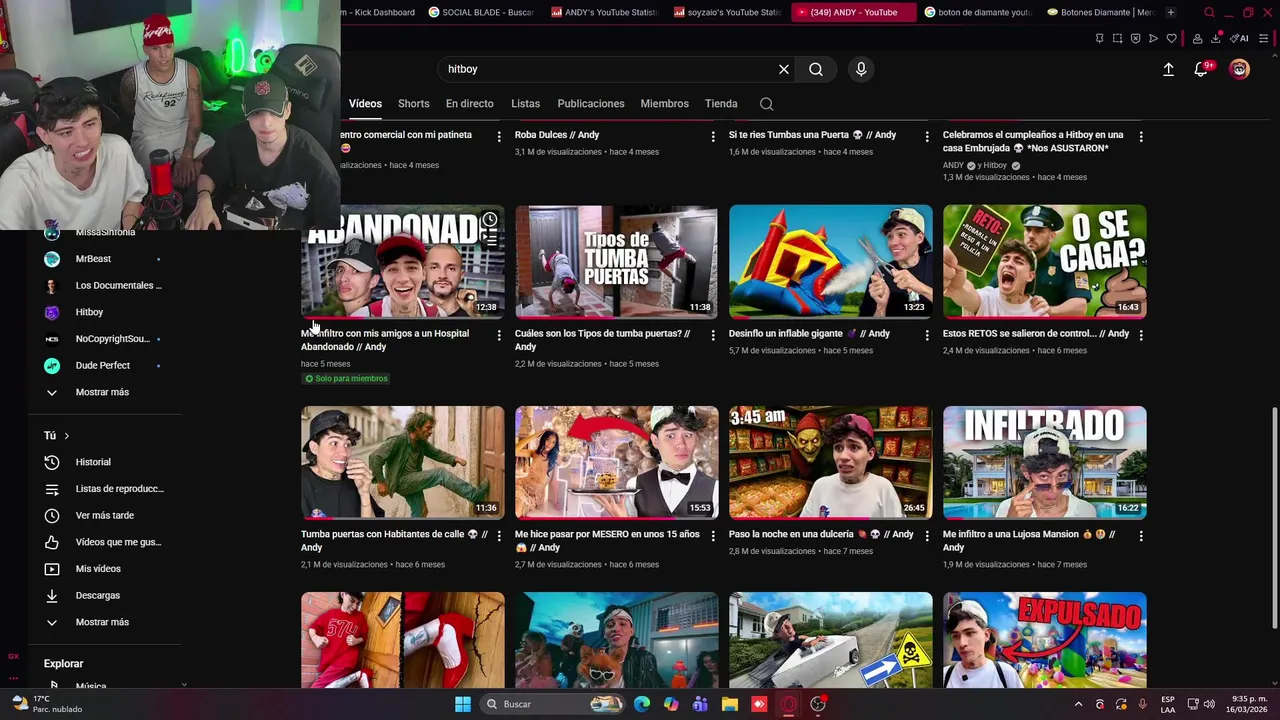Open options for Habitantes de calle video
The width and height of the screenshot is (1280, 720).
pos(499,536)
